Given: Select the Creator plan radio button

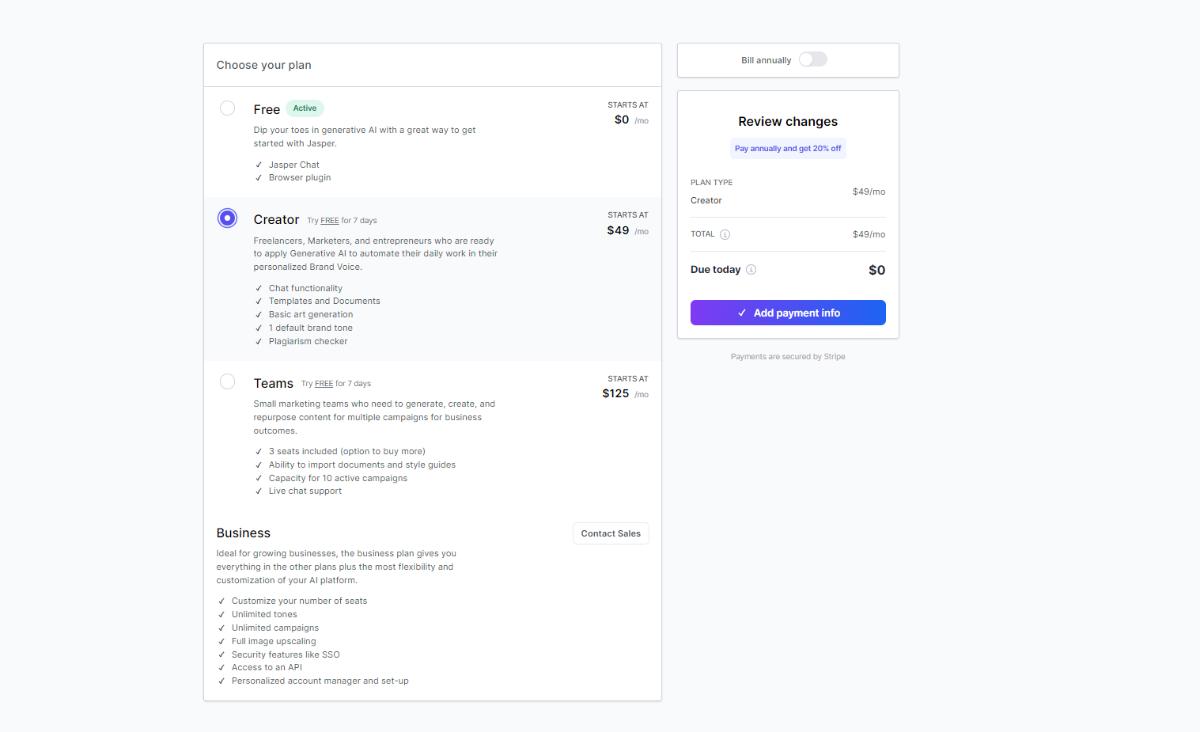Looking at the screenshot, I should point(227,218).
